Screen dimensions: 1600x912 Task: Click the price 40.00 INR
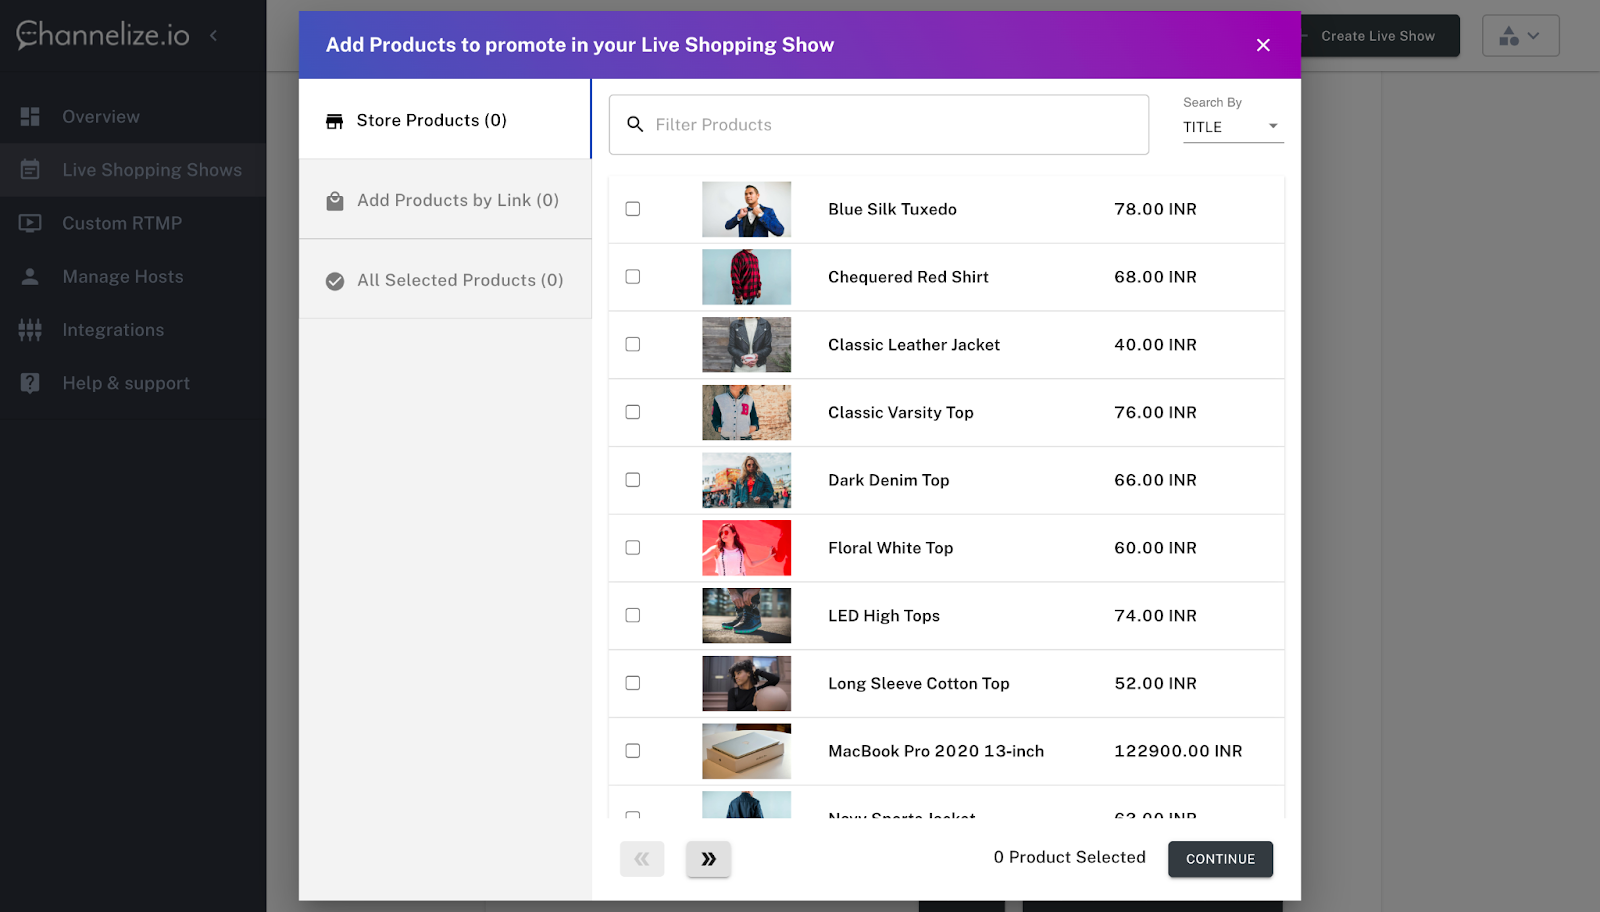1155,345
